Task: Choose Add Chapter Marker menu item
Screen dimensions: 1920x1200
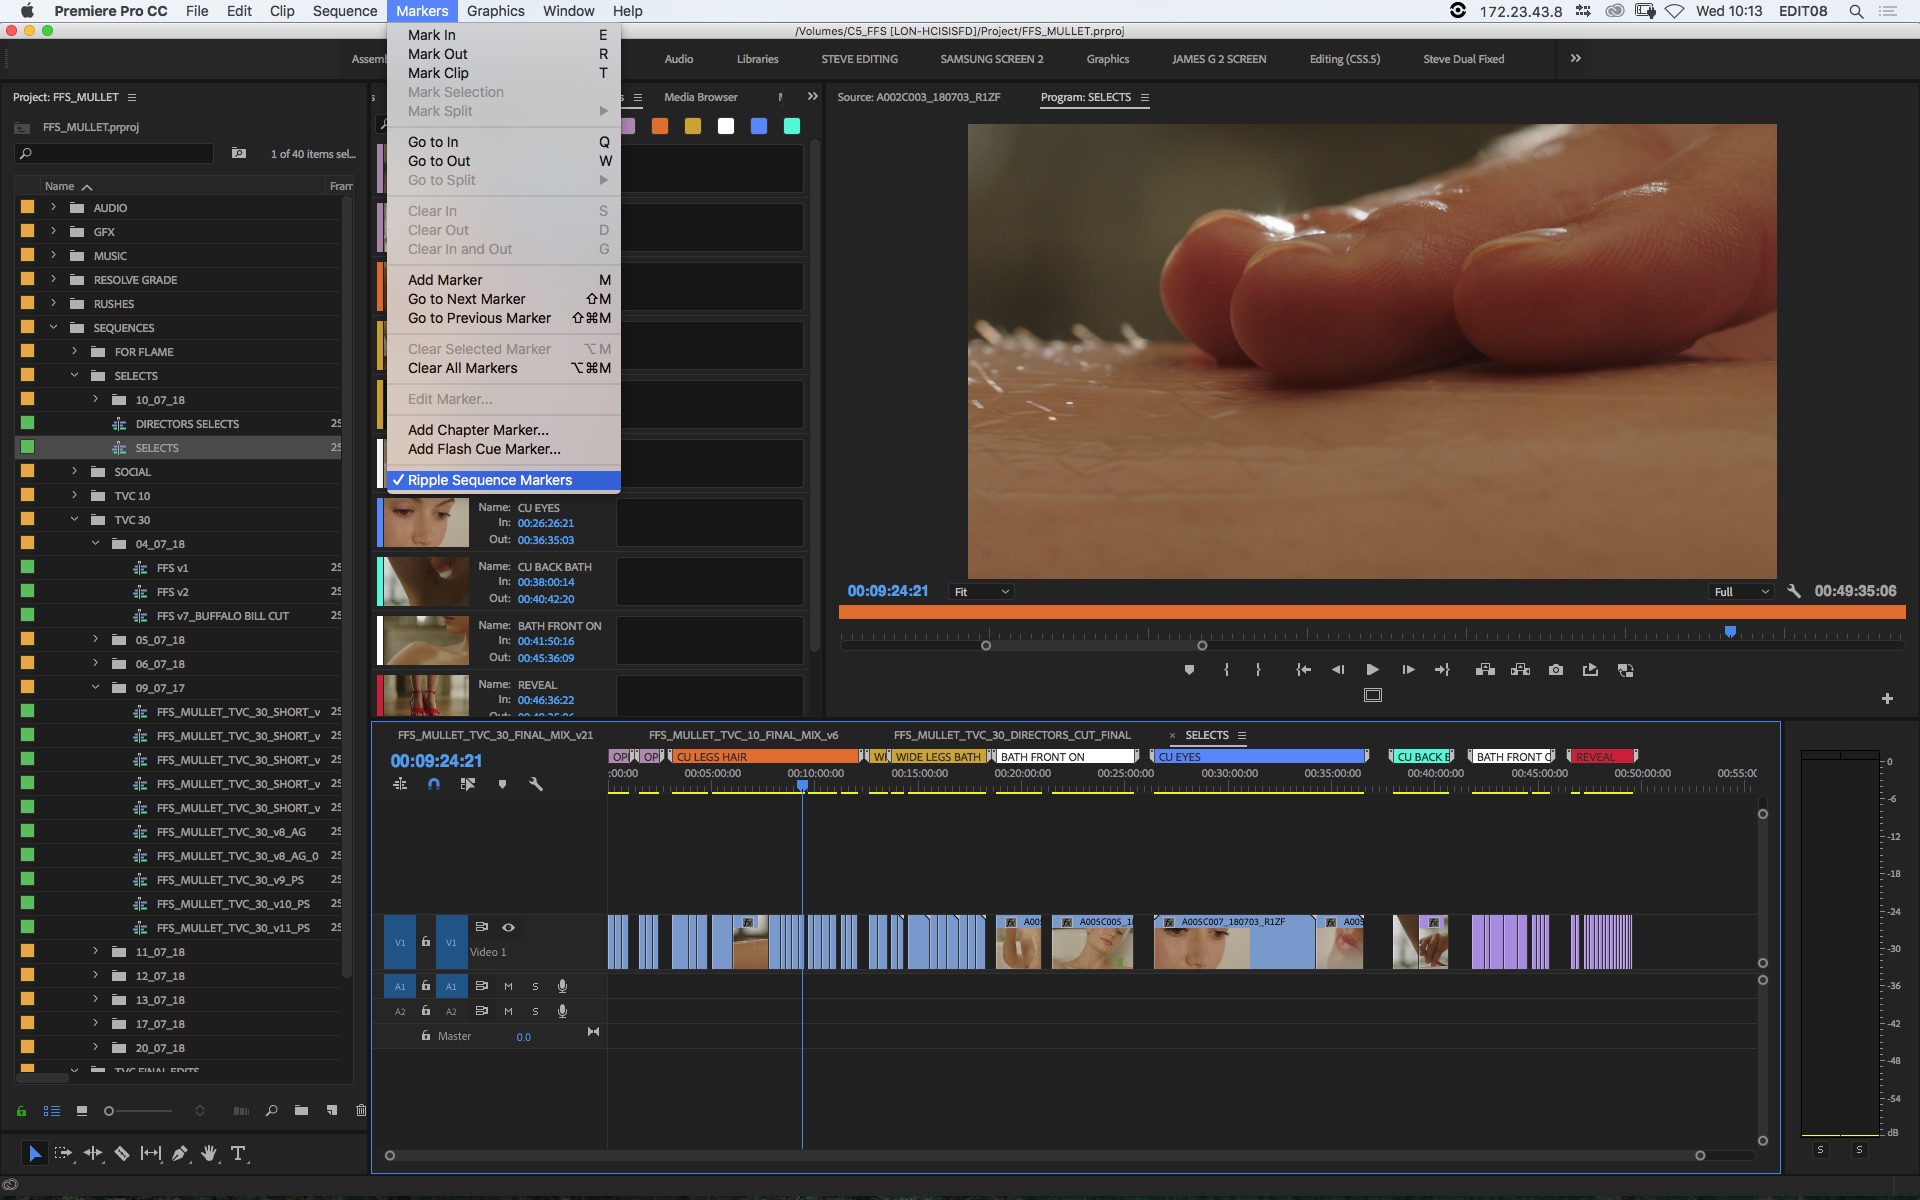Action: click(504, 430)
